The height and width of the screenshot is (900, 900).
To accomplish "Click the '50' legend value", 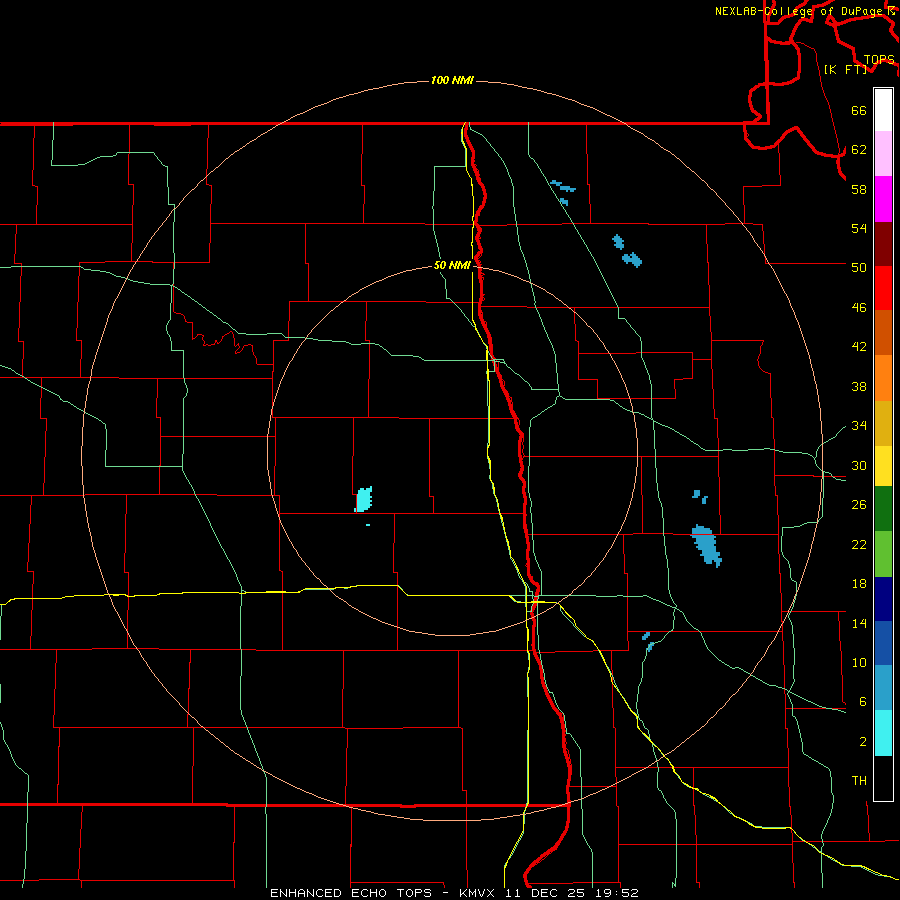I will (859, 268).
